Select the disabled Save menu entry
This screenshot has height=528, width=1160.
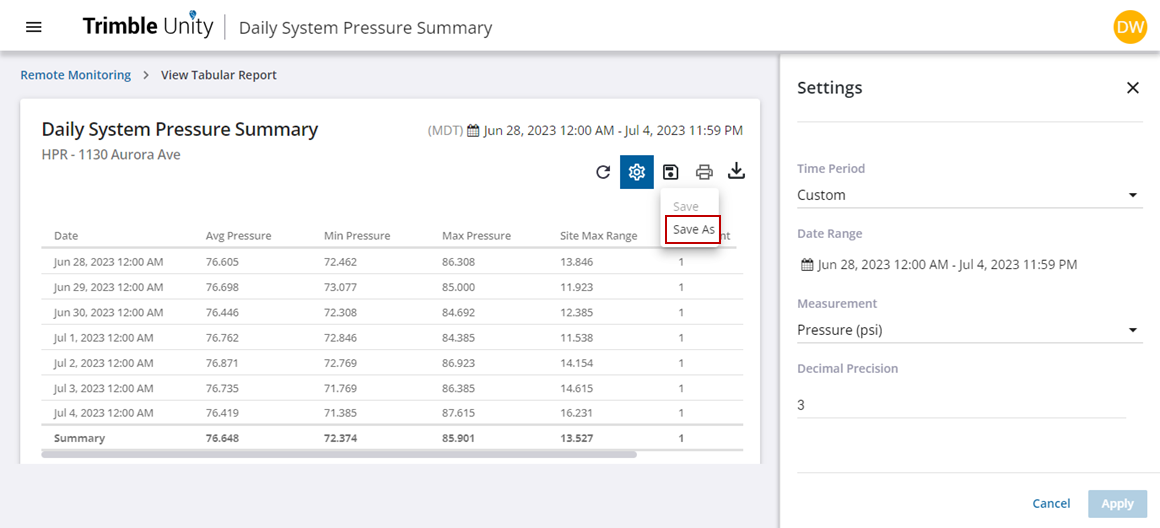click(686, 206)
